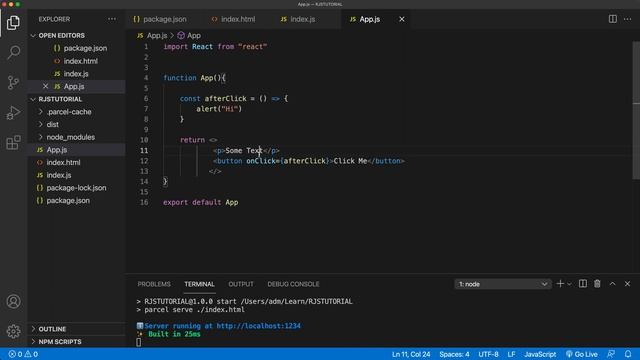The height and width of the screenshot is (360, 640).
Task: Open the errors and warnings status indicator
Action: 23,354
